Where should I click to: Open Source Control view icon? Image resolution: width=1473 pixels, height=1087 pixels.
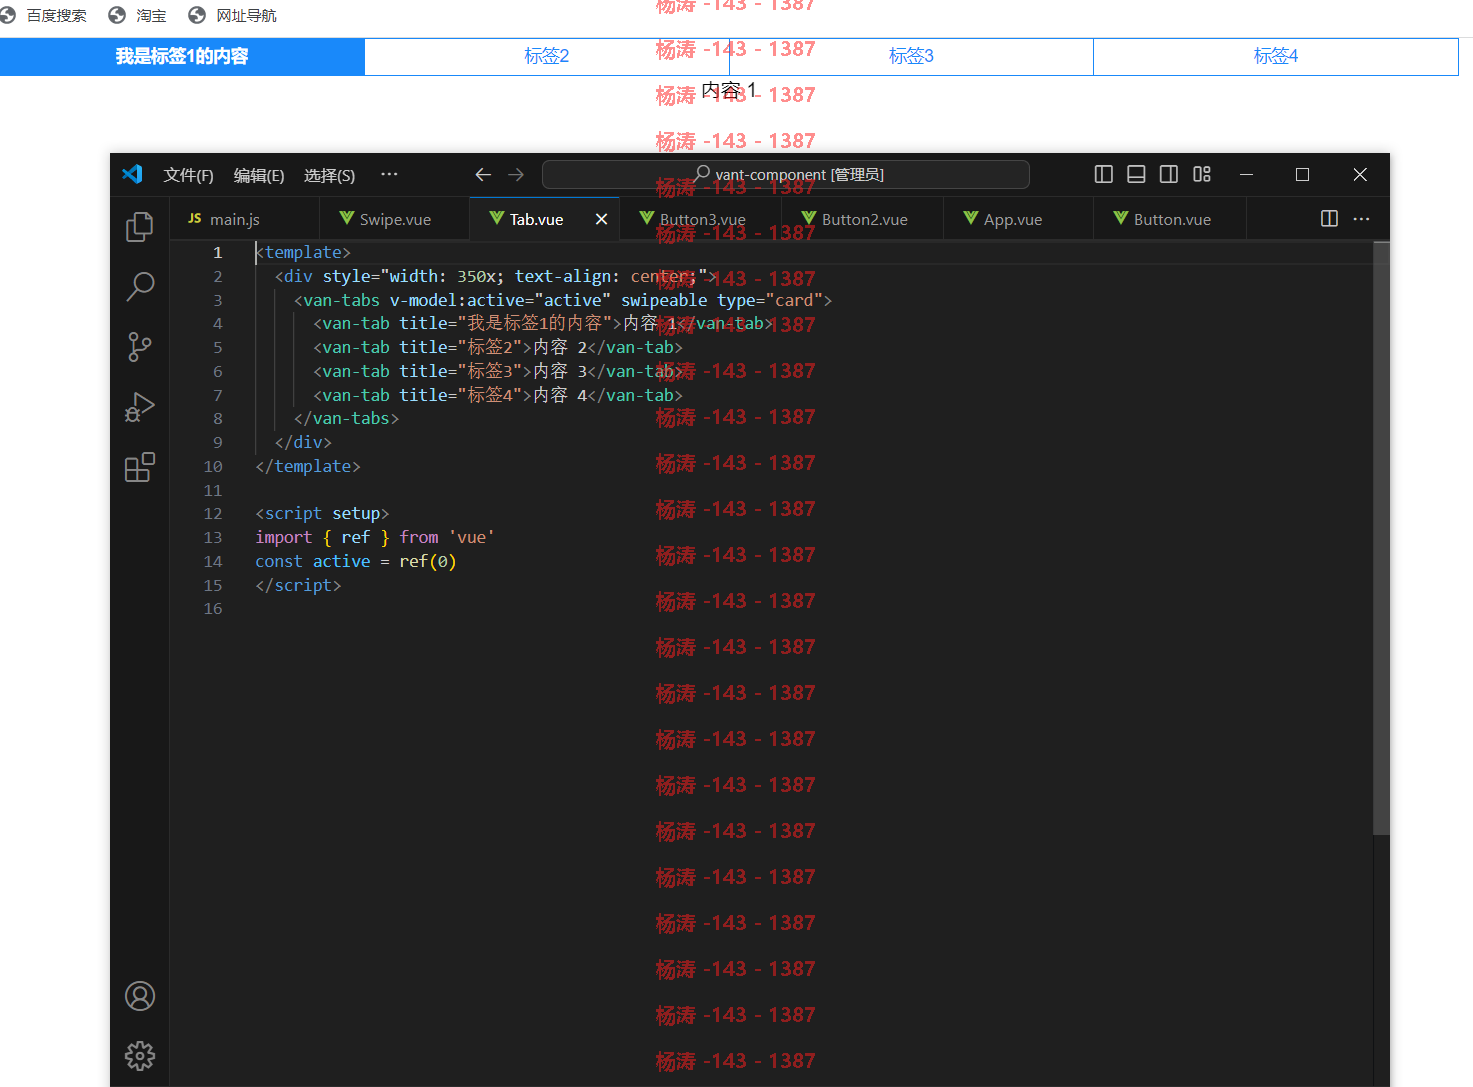coord(140,347)
